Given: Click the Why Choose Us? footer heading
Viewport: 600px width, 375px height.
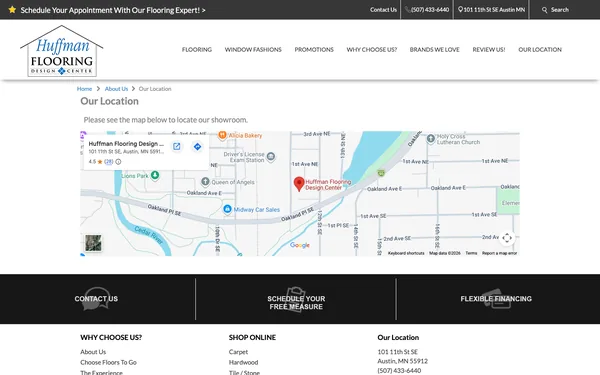Looking at the screenshot, I should [x=111, y=338].
